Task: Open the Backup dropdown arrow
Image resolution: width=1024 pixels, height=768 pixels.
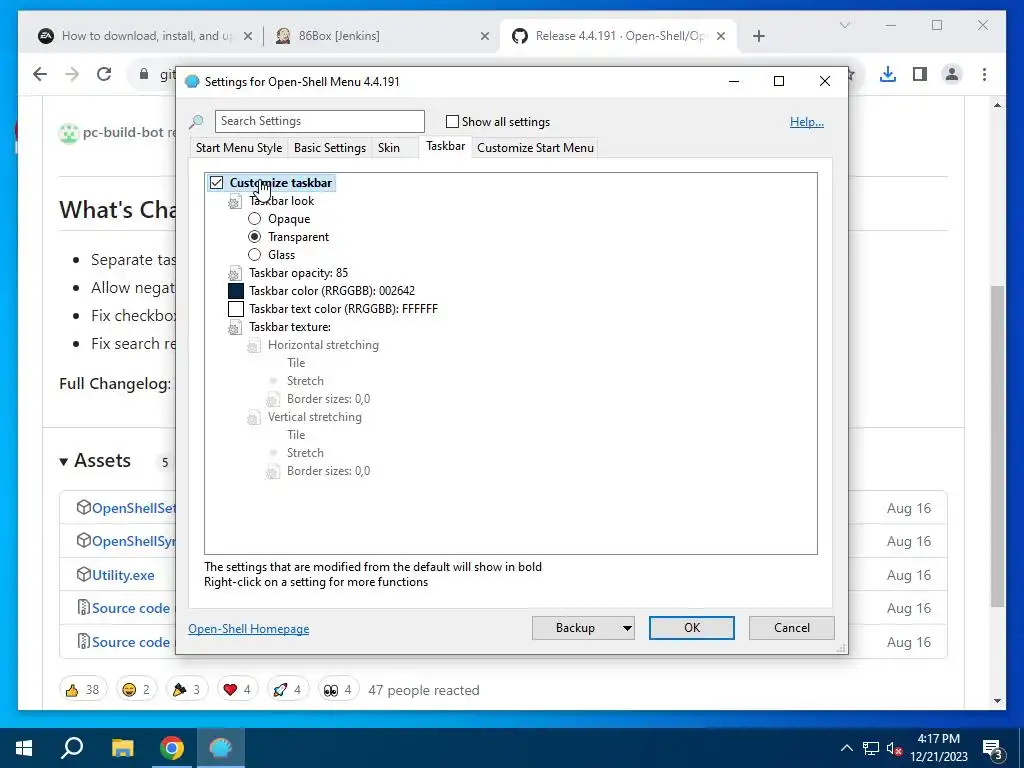Action: pos(627,628)
